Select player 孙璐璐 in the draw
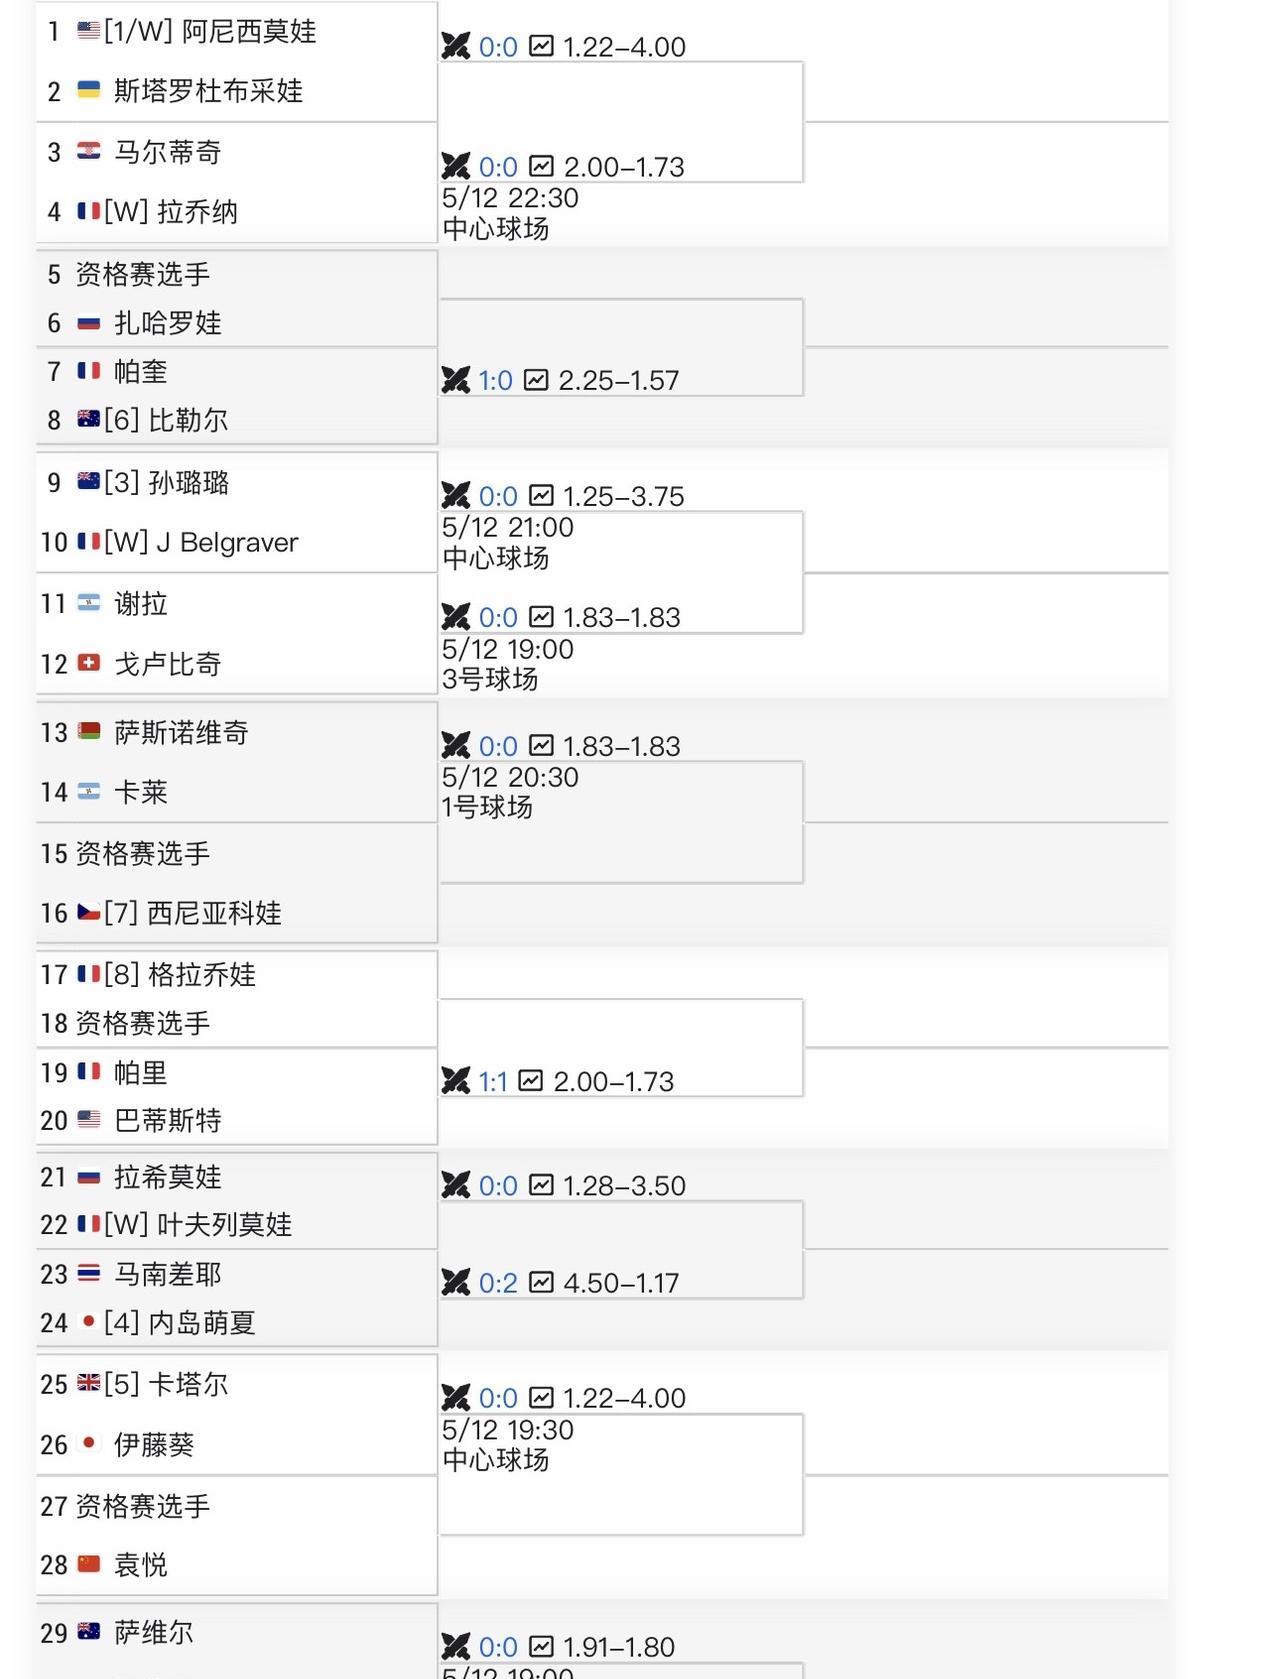Screen dimensions: 1280x1679 point(189,482)
